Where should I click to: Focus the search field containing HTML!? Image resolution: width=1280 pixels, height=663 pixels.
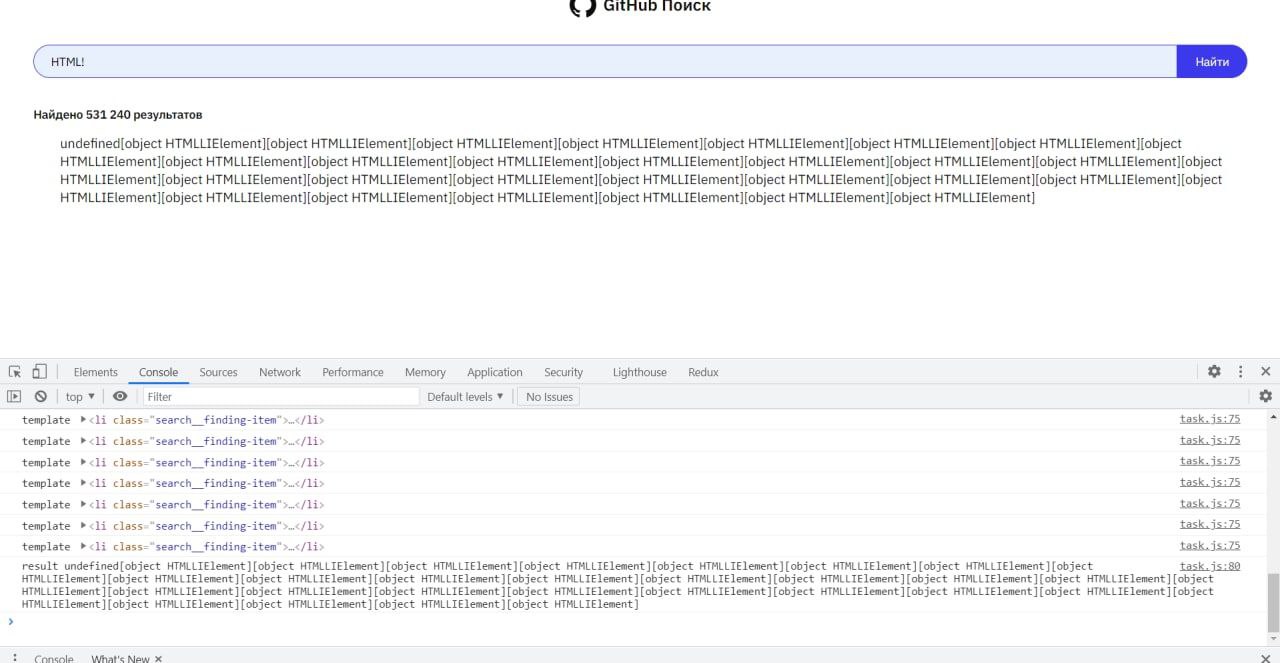click(605, 61)
